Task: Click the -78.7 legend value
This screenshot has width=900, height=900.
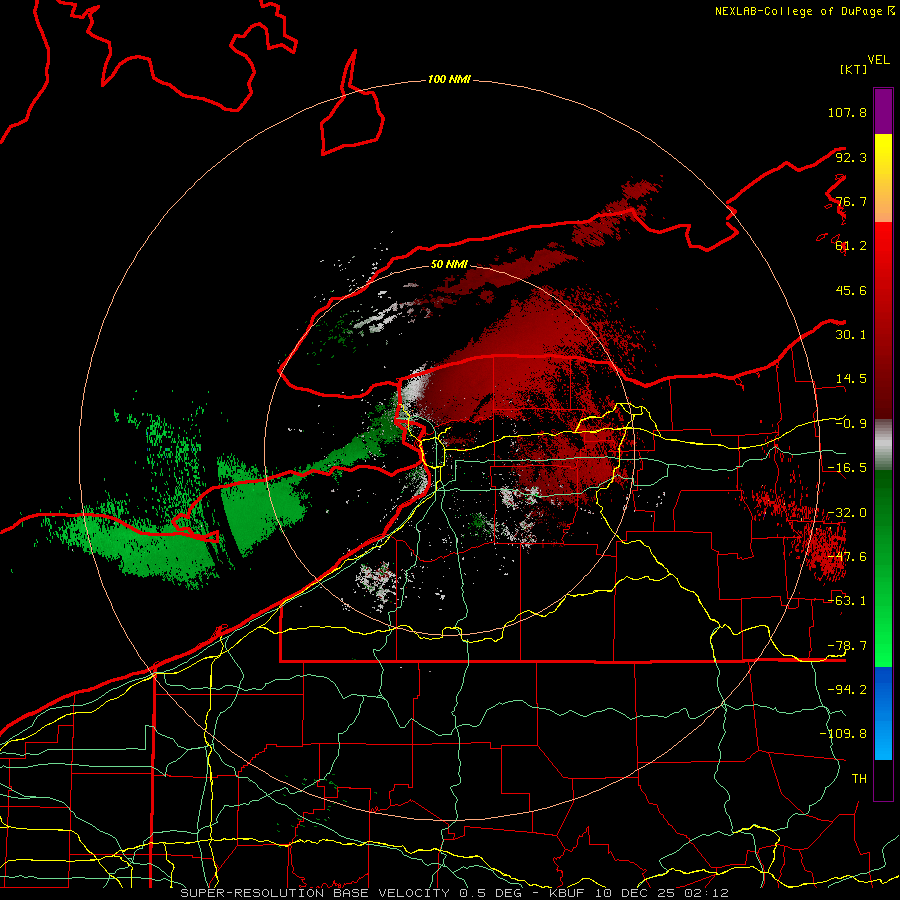Action: point(847,646)
